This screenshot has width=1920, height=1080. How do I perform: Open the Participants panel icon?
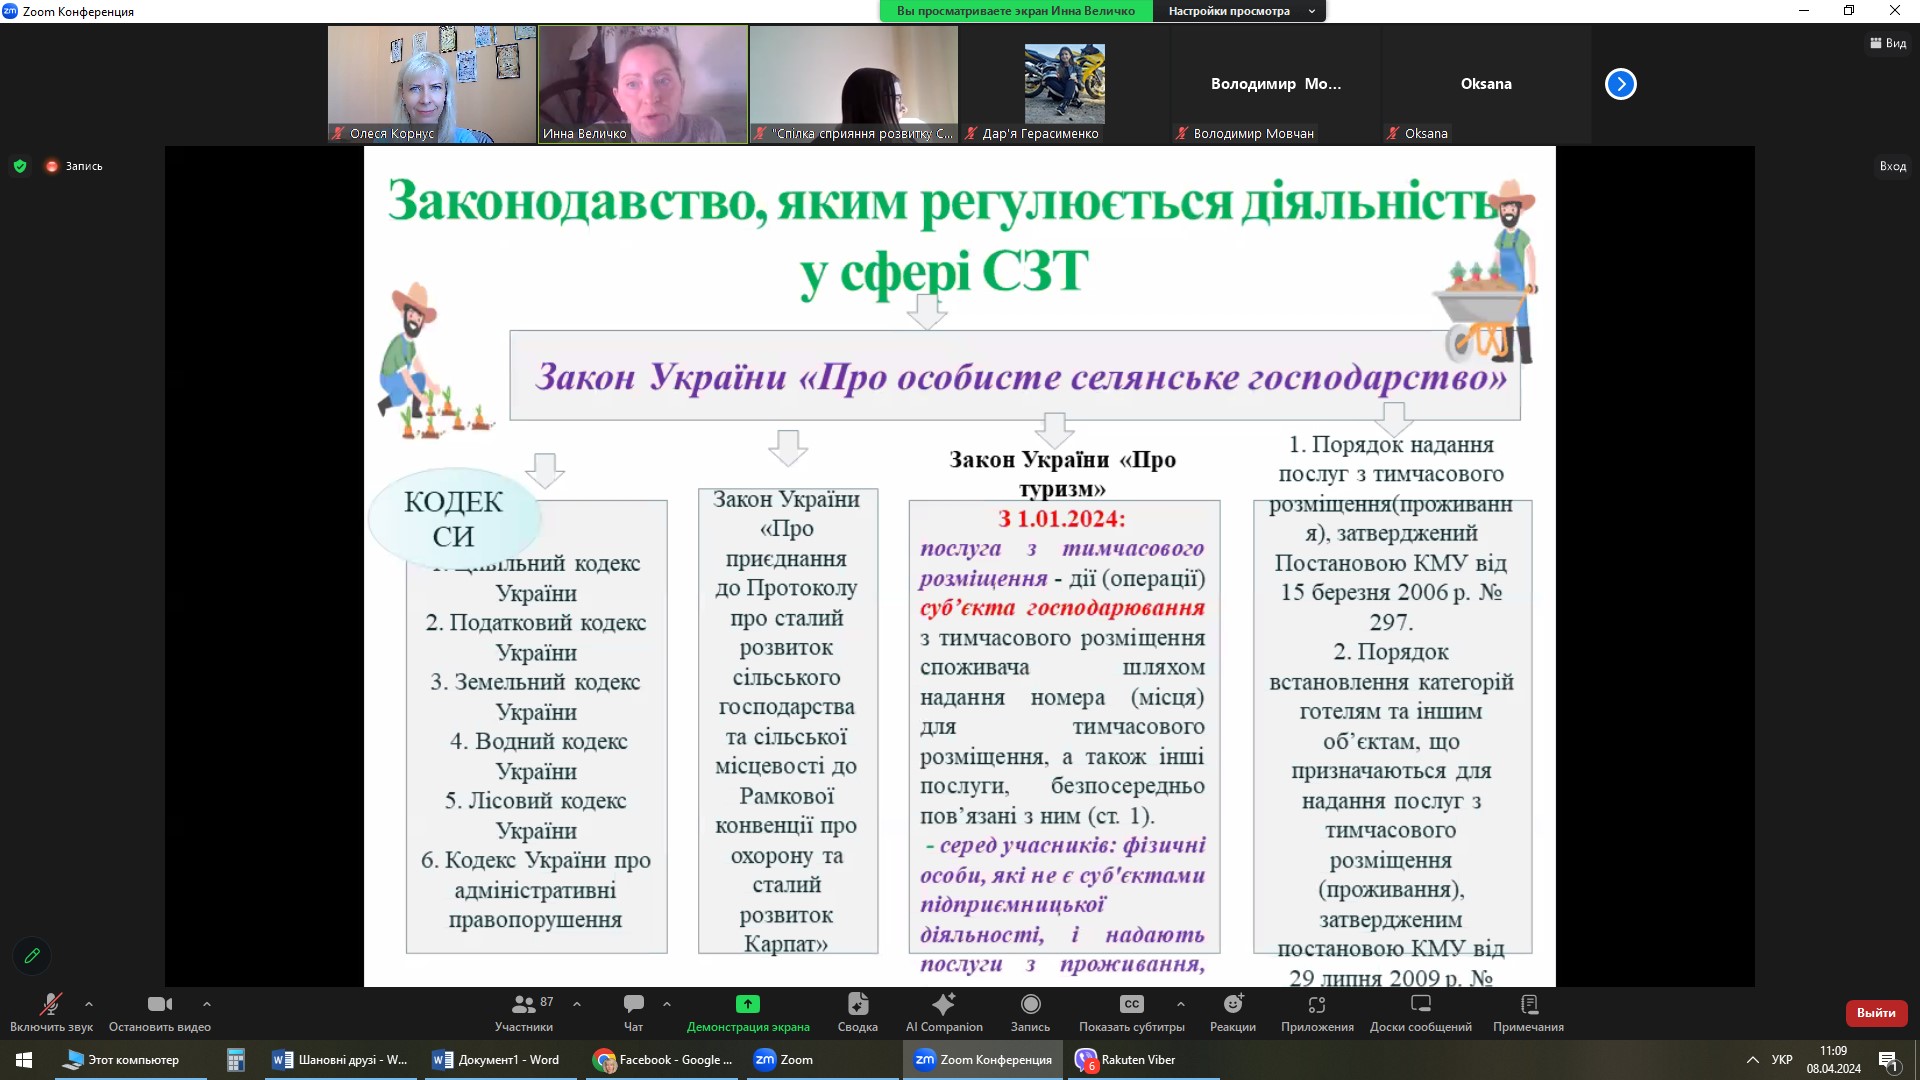[523, 1005]
